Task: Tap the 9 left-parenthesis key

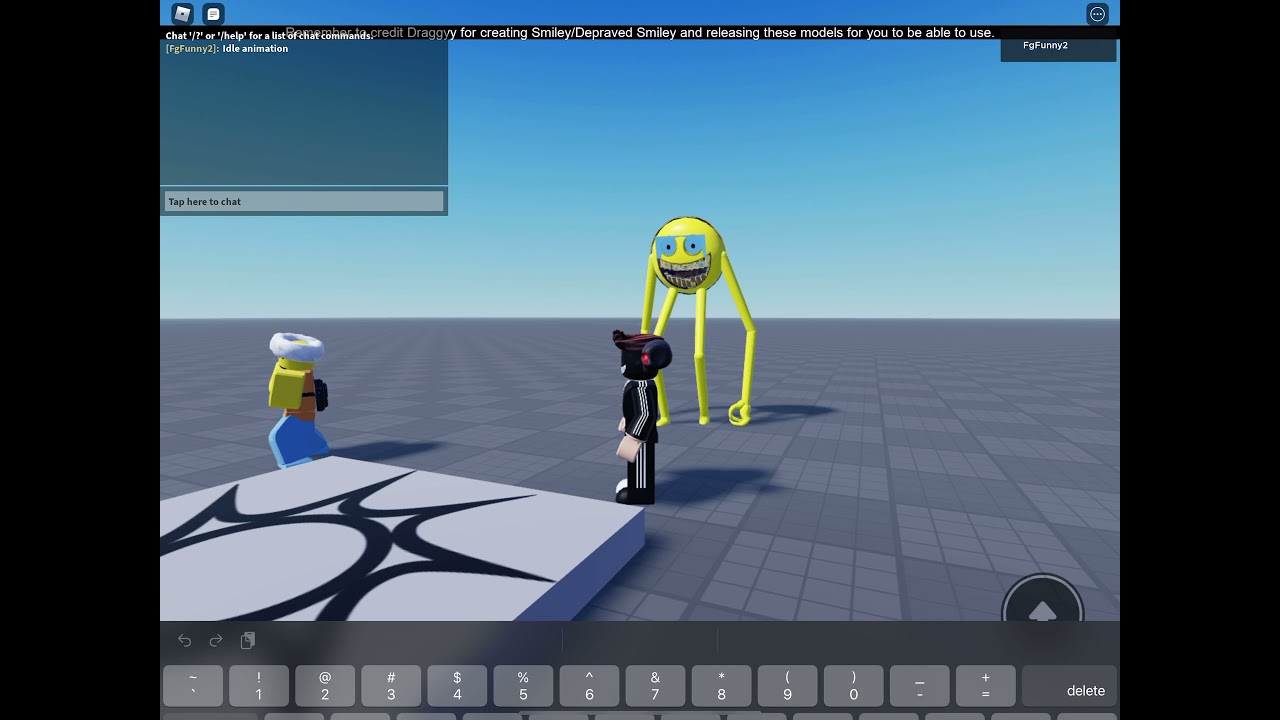Action: (x=787, y=686)
